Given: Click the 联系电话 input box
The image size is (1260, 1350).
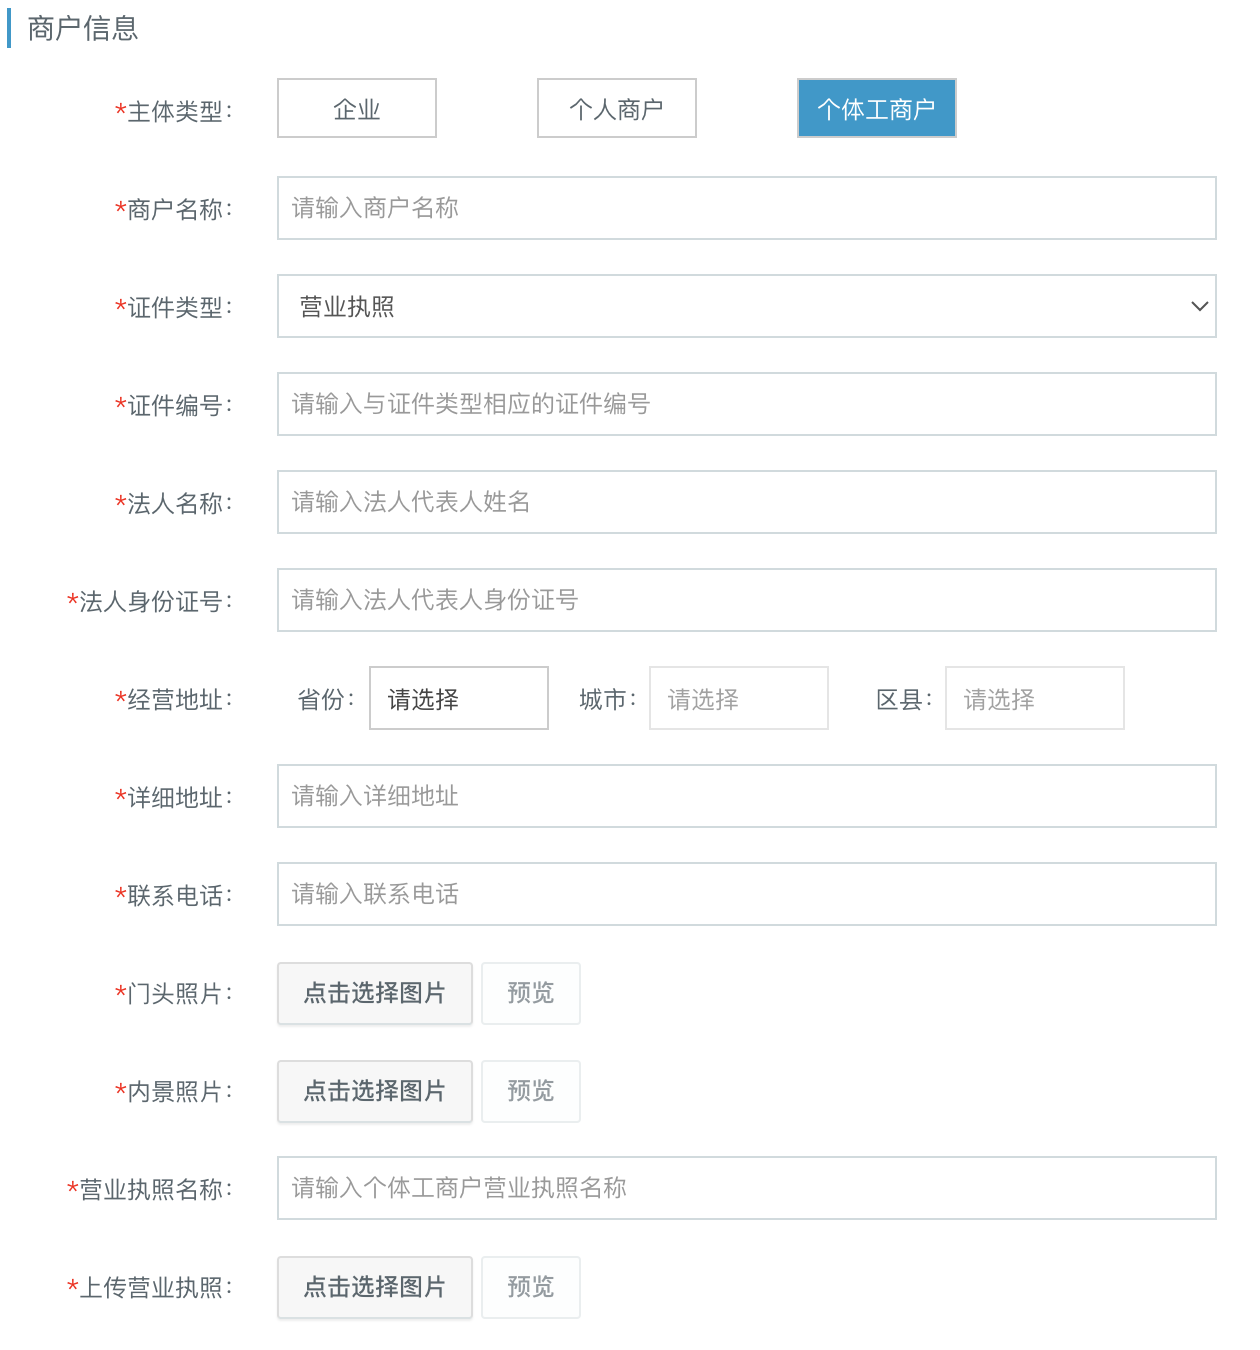Looking at the screenshot, I should 747,894.
